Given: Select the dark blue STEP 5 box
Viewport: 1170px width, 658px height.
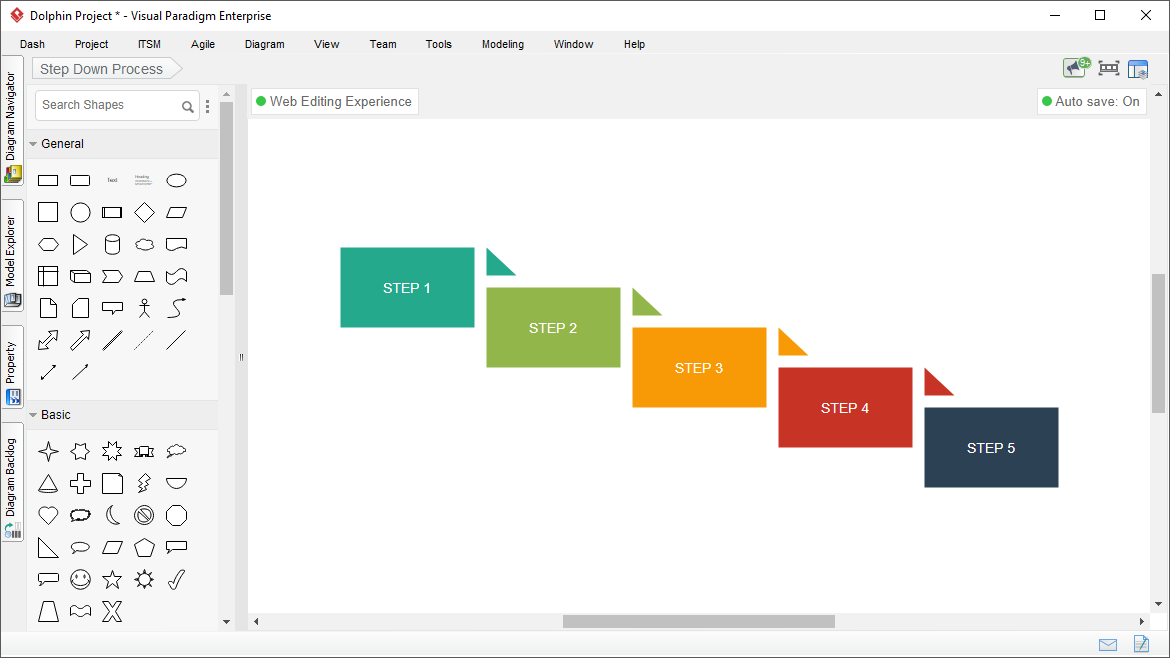Looking at the screenshot, I should [991, 448].
